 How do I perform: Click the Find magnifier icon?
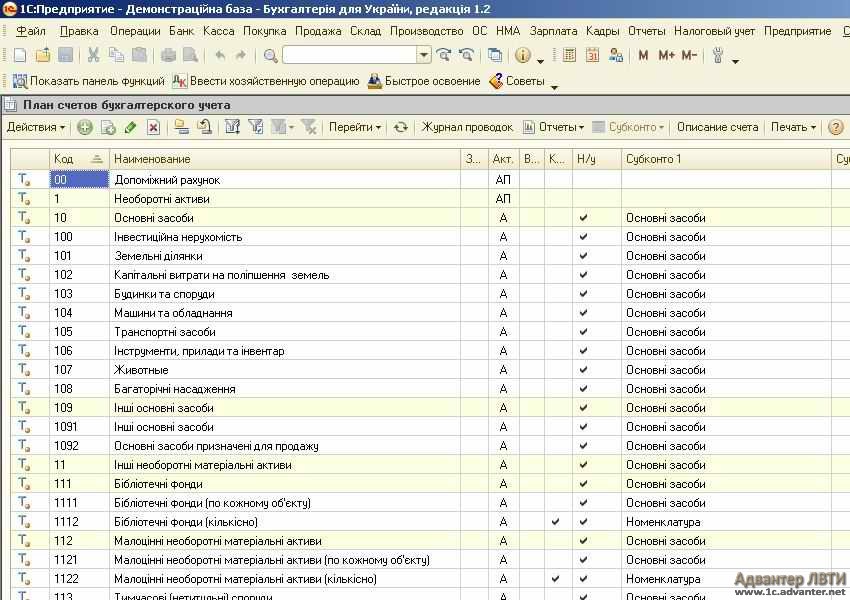tap(270, 55)
